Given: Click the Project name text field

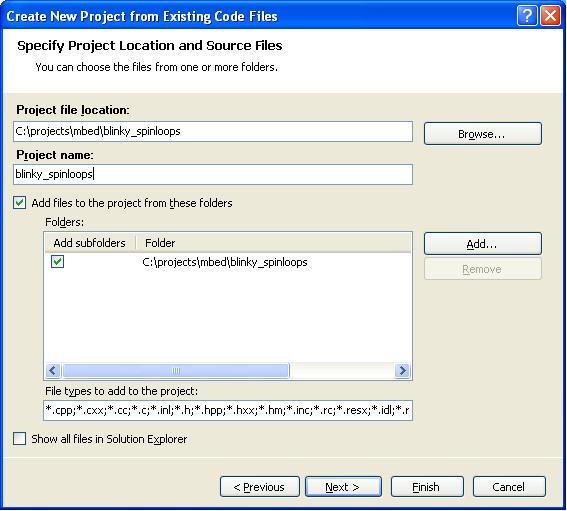Looking at the screenshot, I should 213,174.
